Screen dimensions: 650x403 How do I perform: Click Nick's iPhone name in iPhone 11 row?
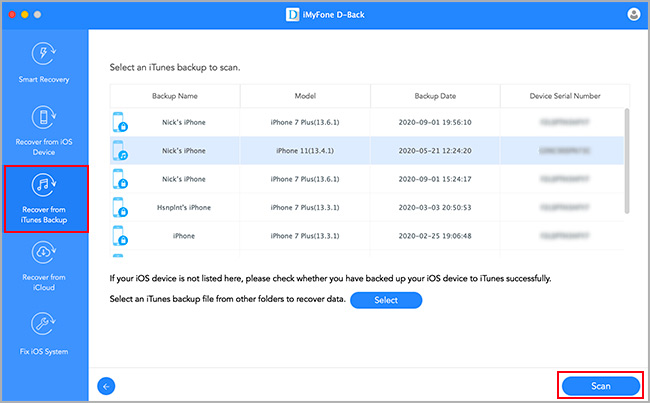[184, 151]
